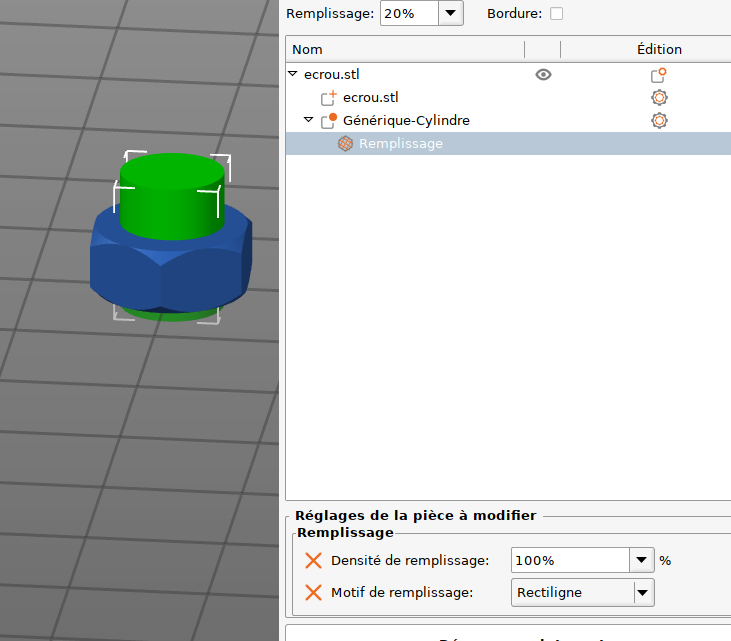Remove the Densité de remplissage override
The width and height of the screenshot is (731, 641).
point(313,560)
